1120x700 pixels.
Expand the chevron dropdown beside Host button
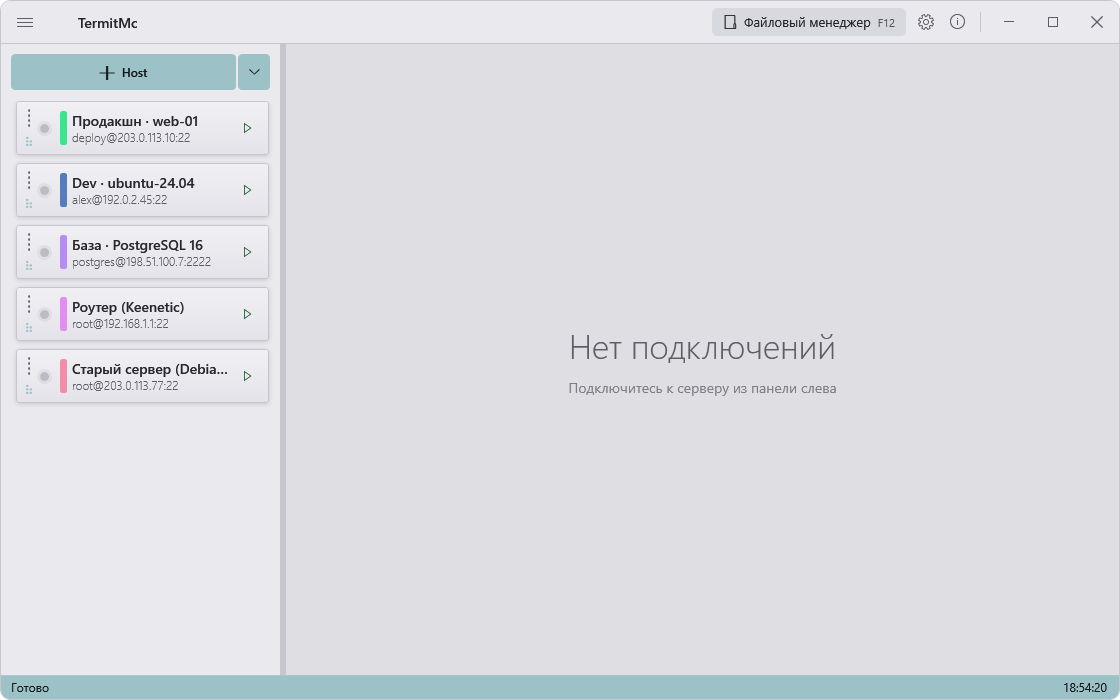point(254,72)
